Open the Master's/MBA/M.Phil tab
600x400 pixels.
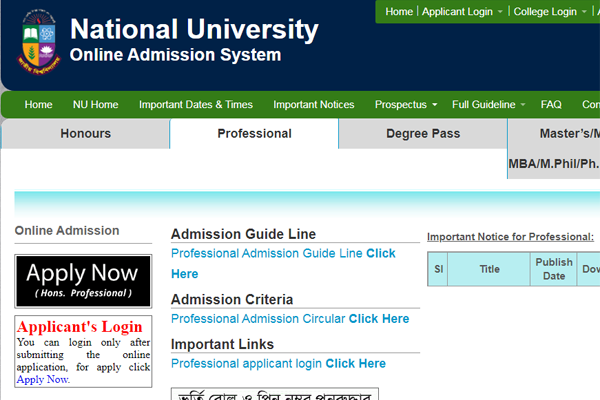point(554,149)
